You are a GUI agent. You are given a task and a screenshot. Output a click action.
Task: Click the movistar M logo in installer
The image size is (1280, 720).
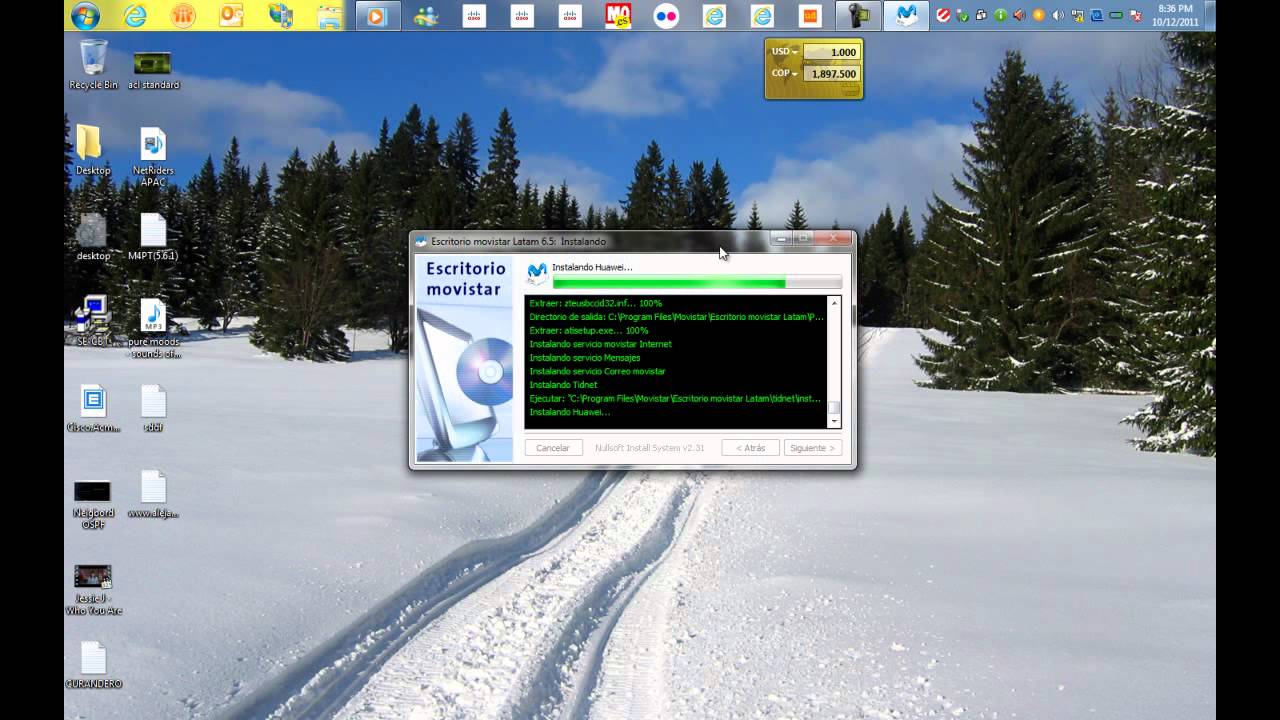click(537, 275)
